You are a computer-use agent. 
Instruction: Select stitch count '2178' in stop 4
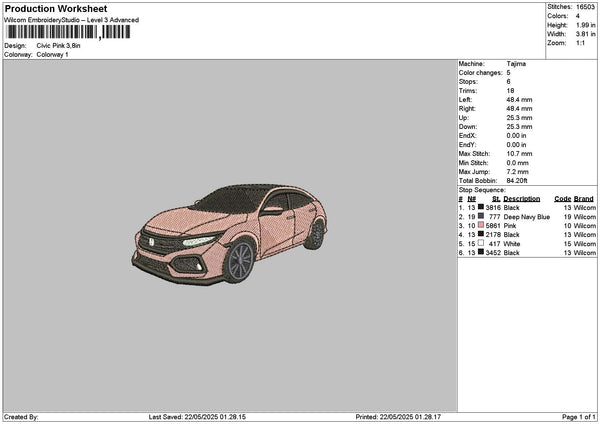493,235
